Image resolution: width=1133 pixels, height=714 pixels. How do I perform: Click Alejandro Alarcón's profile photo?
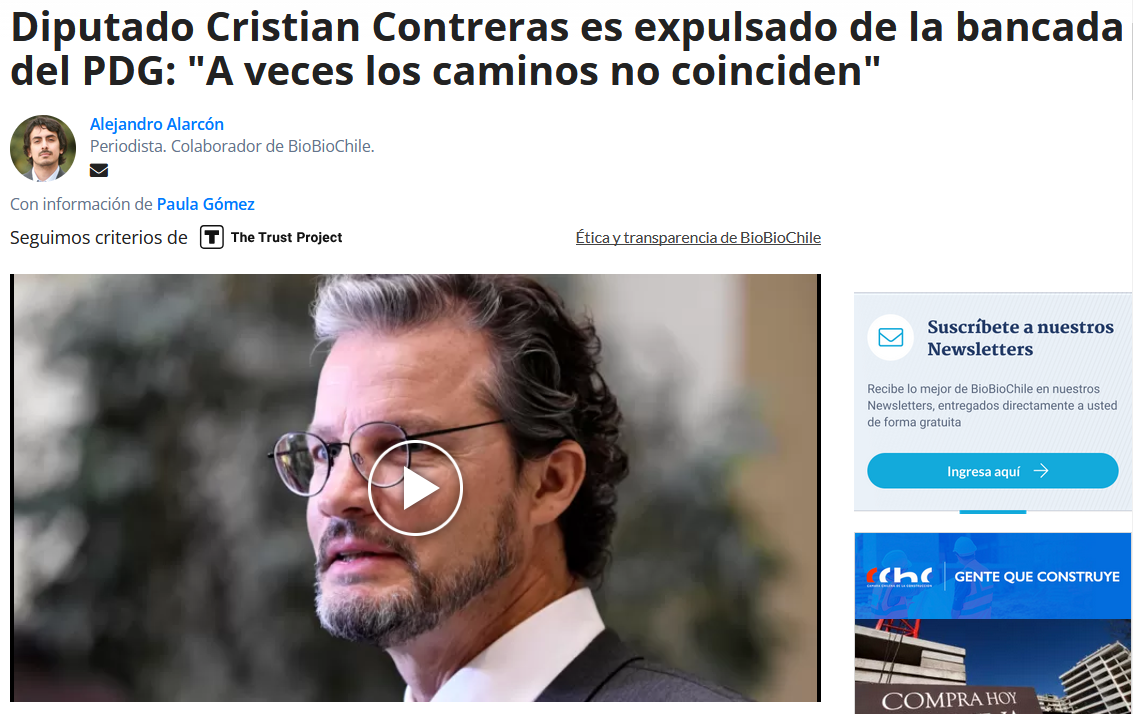[43, 147]
